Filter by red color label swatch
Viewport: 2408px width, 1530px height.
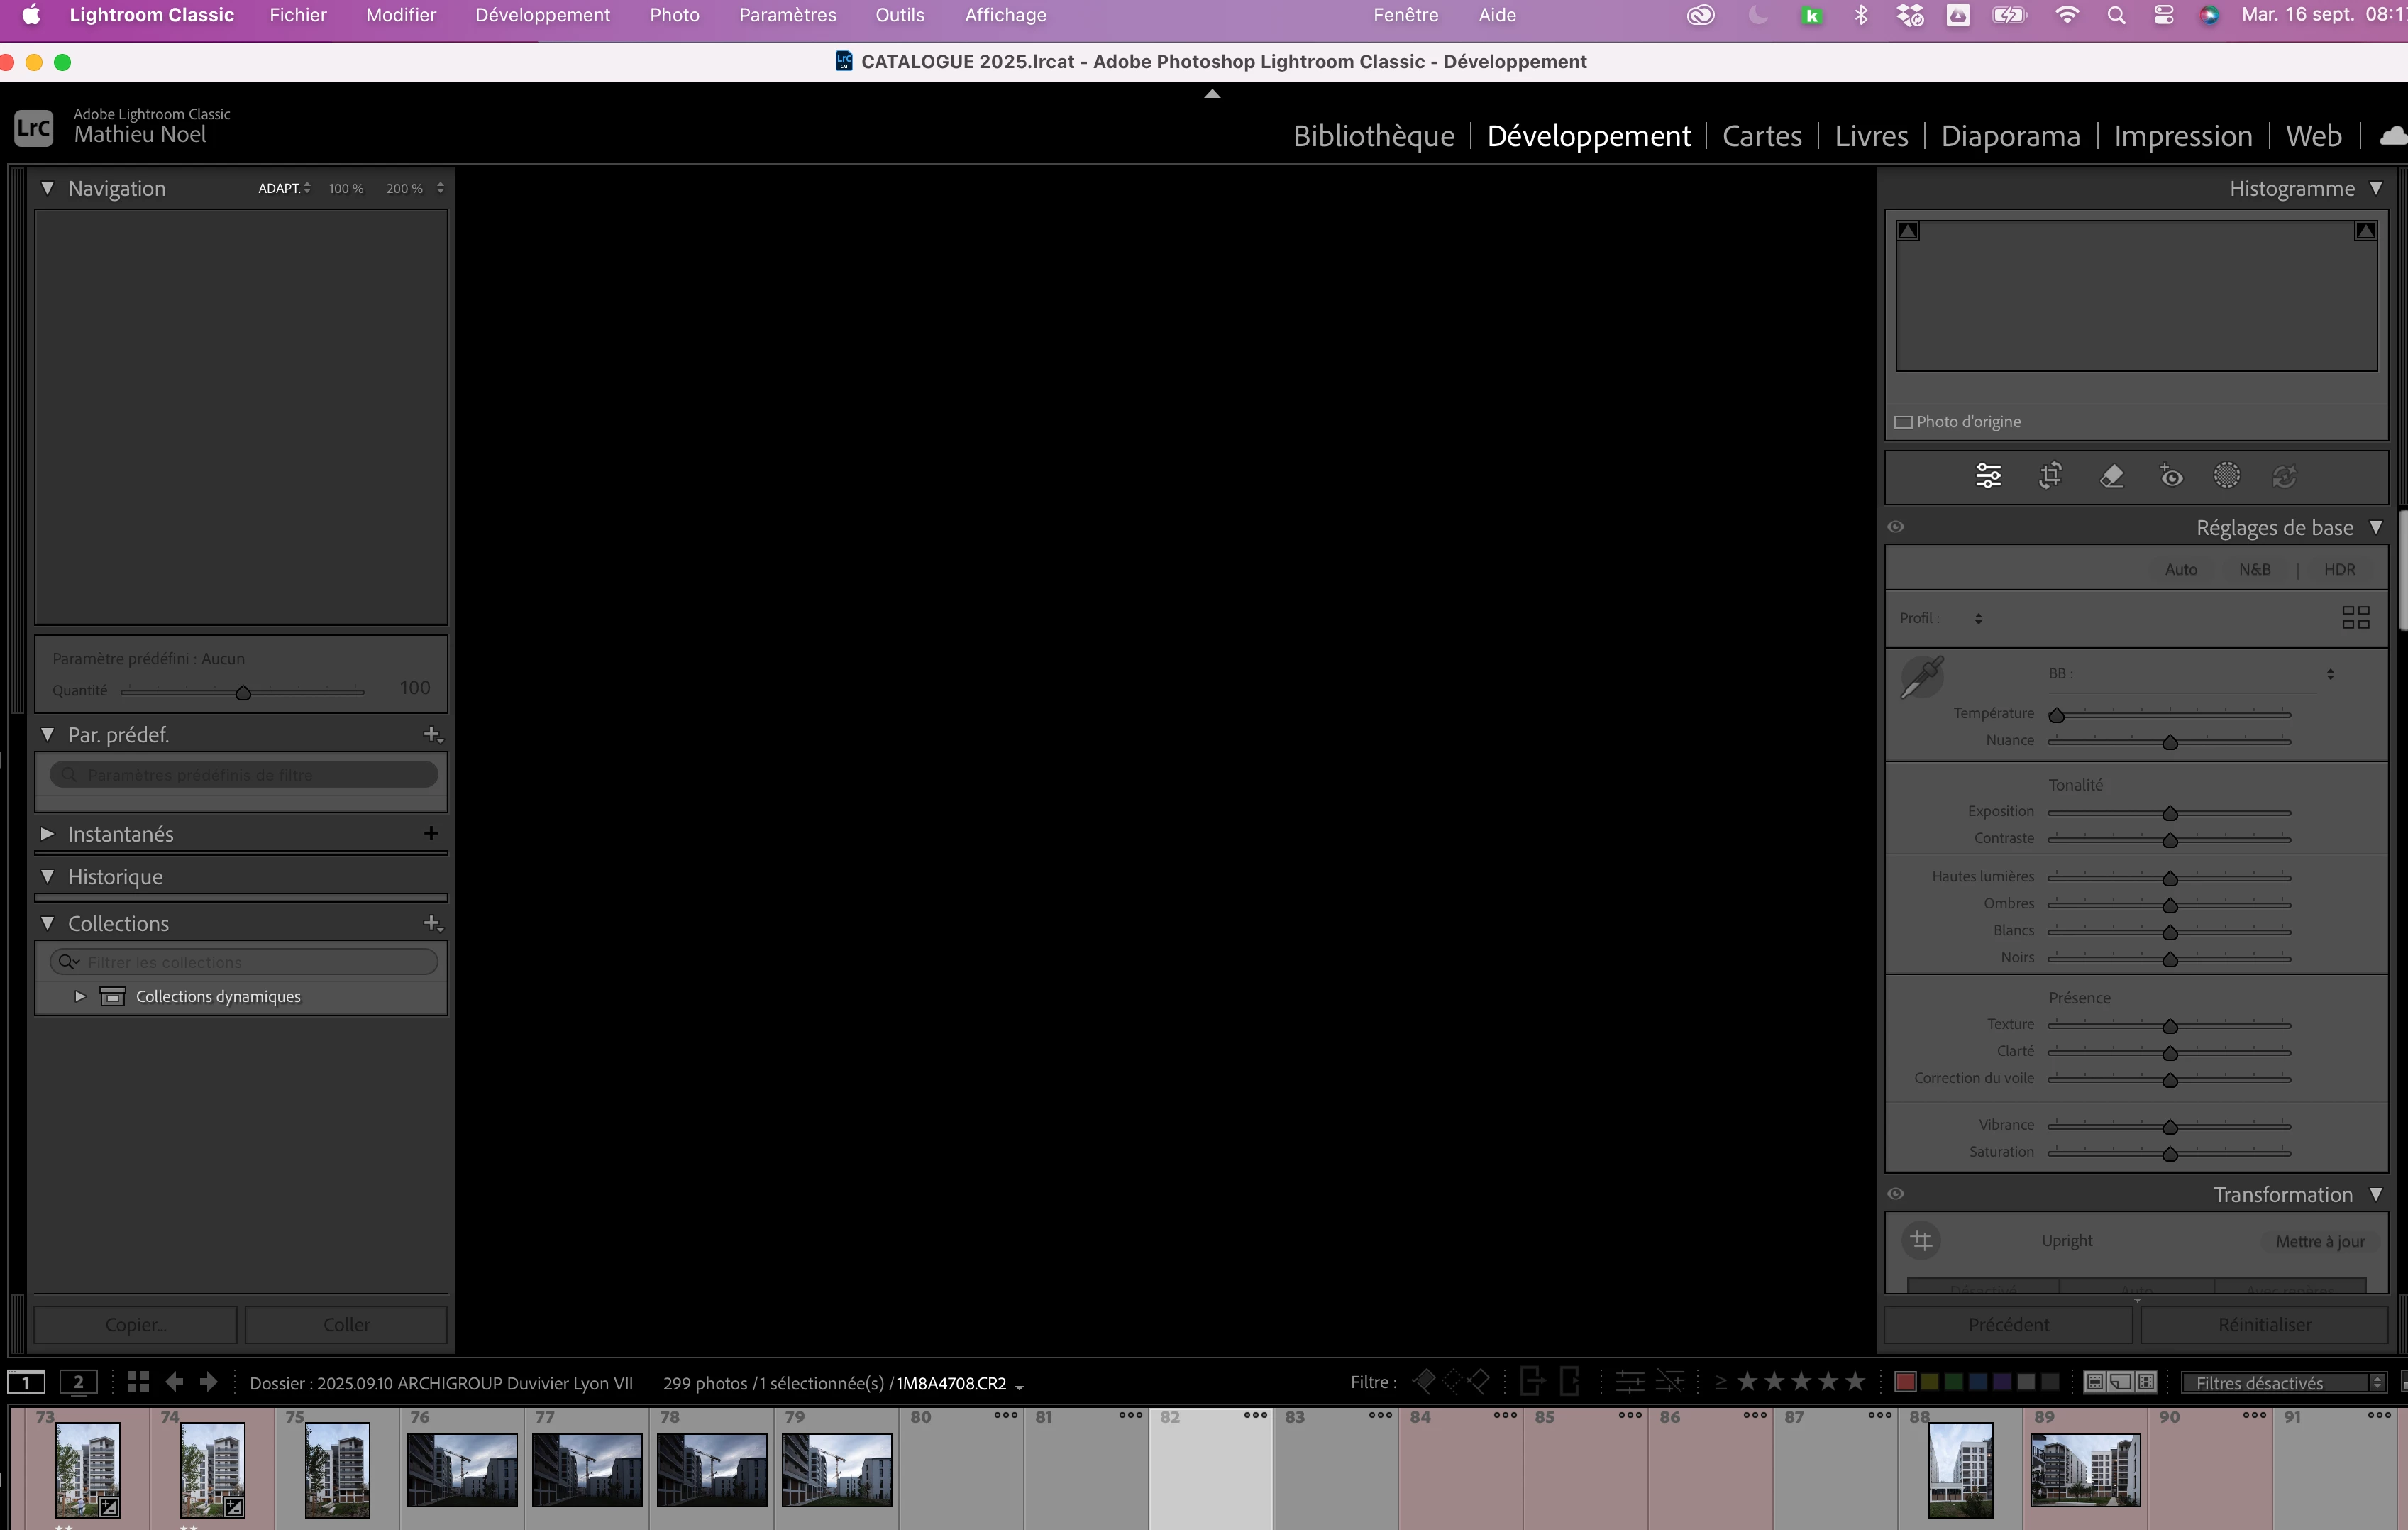[1905, 1382]
